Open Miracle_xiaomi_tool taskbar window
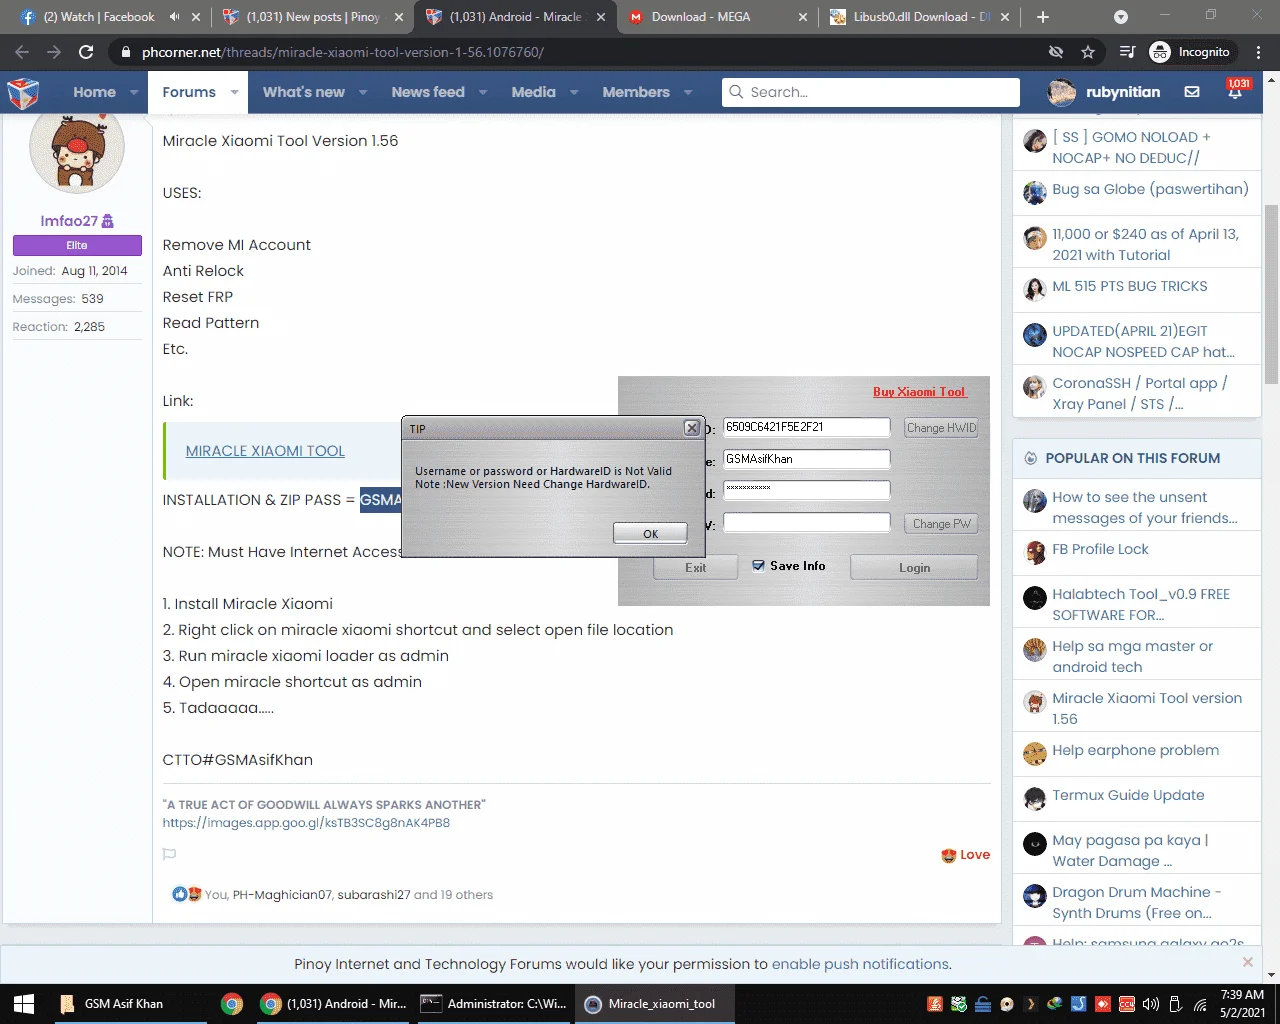 point(654,1004)
